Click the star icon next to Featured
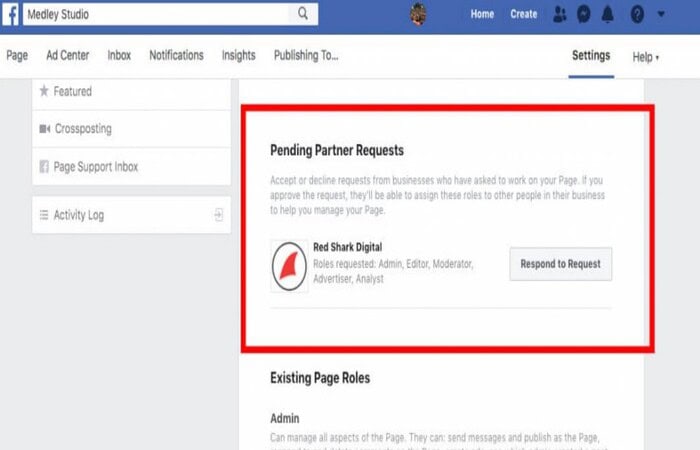Image resolution: width=700 pixels, height=450 pixels. [x=44, y=91]
